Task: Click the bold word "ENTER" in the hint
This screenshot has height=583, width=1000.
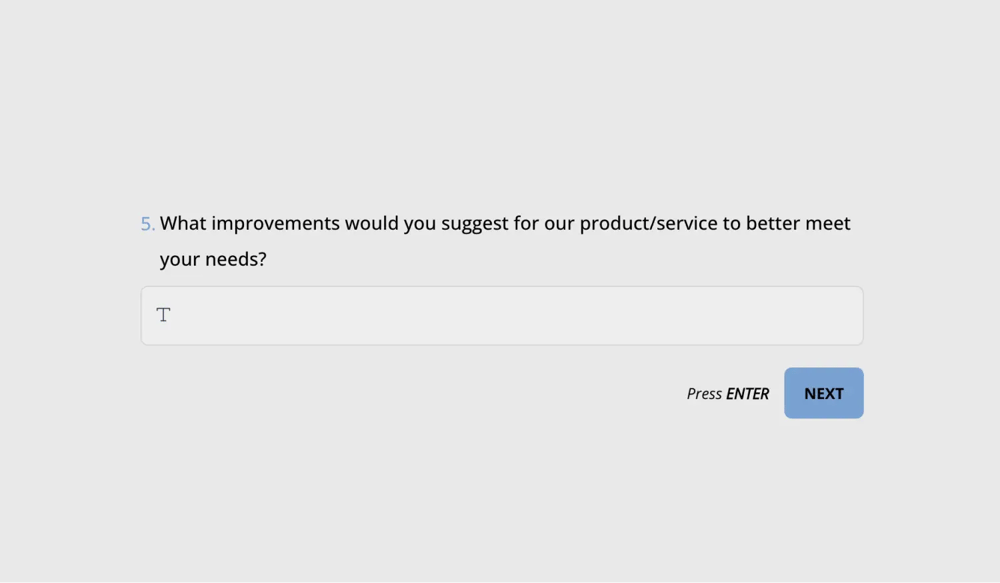Action: click(x=747, y=394)
